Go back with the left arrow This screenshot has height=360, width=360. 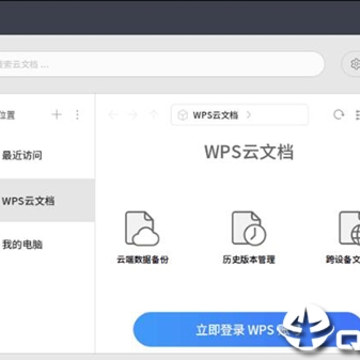tap(113, 115)
